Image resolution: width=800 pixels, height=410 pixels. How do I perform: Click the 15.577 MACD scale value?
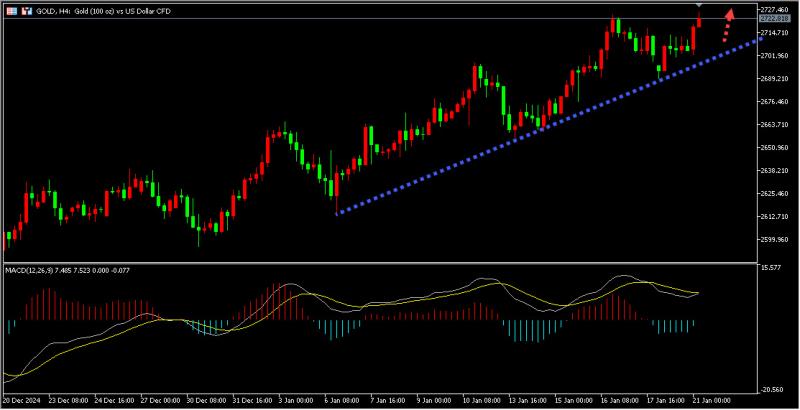point(770,269)
